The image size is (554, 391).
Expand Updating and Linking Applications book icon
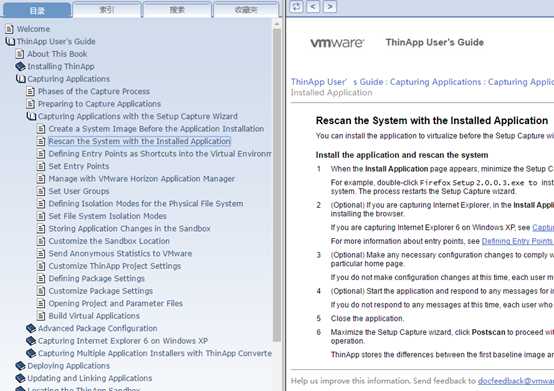click(x=20, y=378)
